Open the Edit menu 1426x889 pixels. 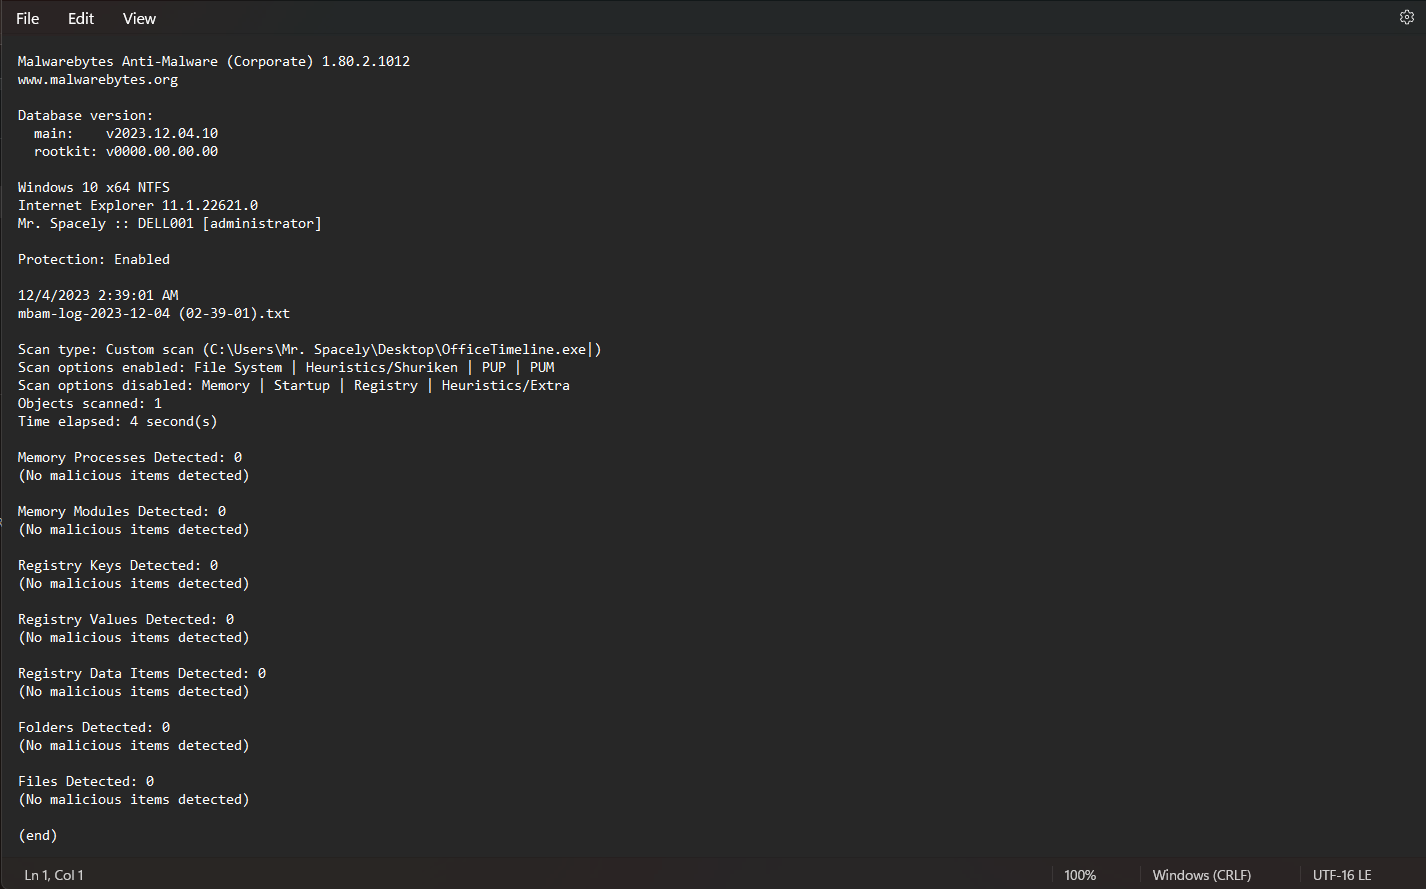tap(81, 18)
